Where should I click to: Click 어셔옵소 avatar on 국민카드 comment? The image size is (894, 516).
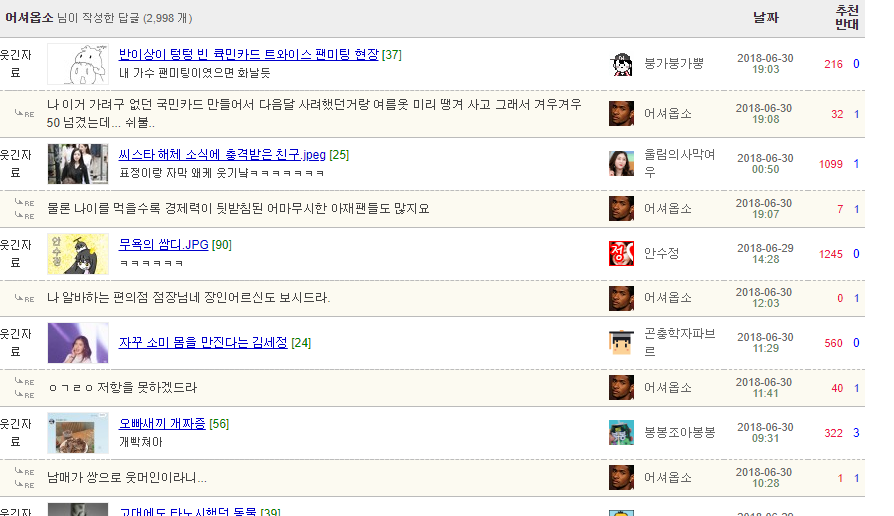click(x=621, y=113)
